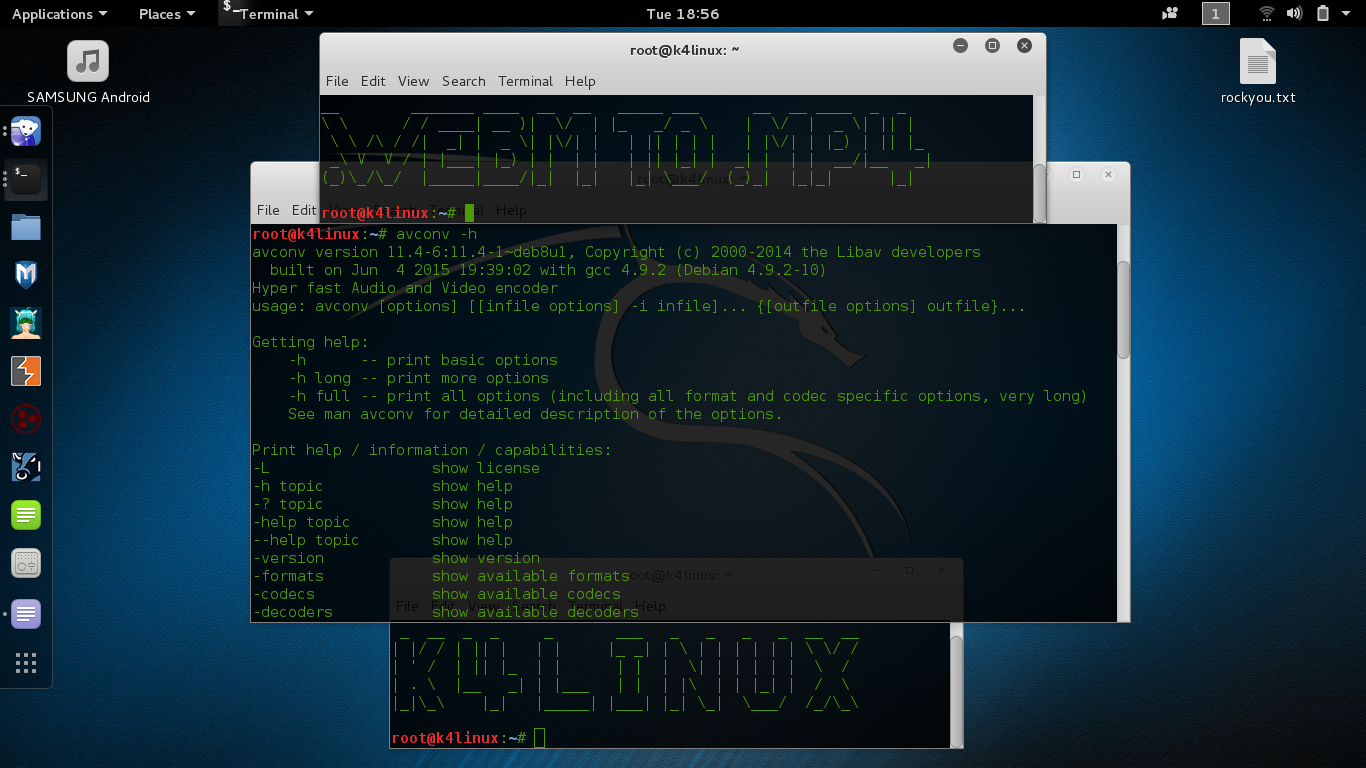Show all applications grid in dock

click(x=26, y=662)
